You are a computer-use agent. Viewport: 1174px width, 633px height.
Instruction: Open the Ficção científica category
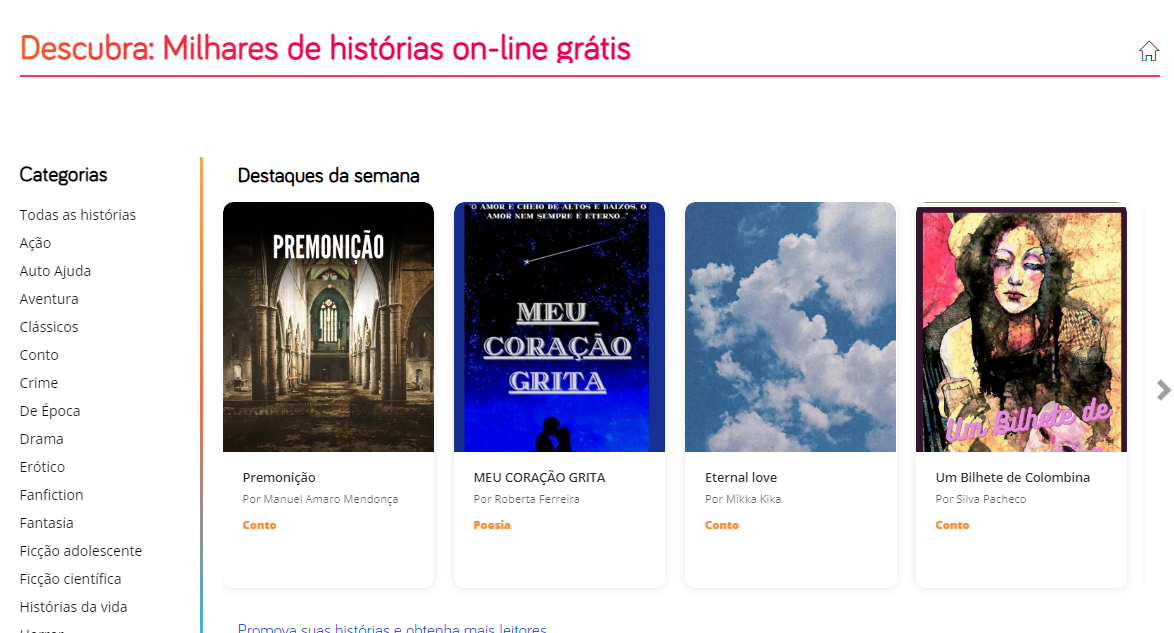tap(70, 579)
